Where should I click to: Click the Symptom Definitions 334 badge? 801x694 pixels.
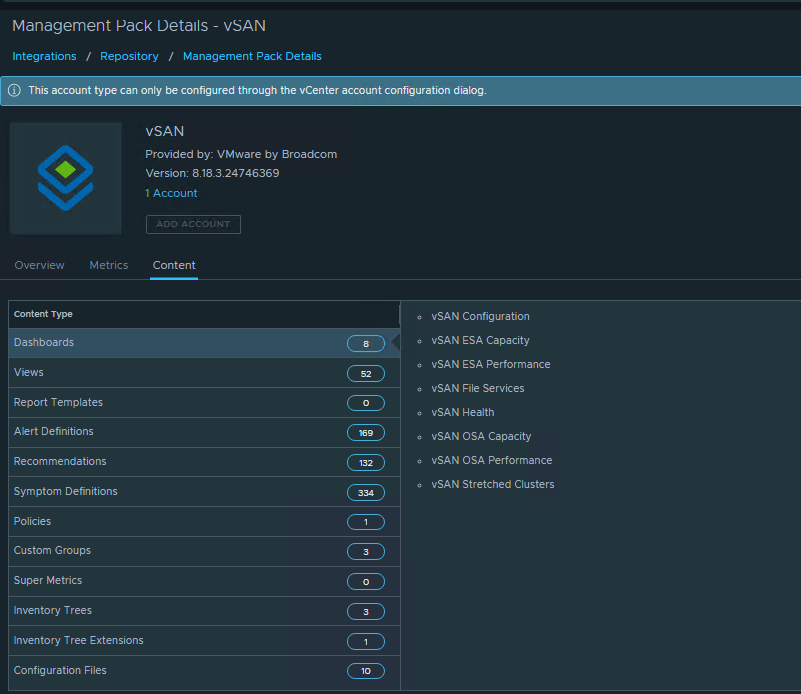pyautogui.click(x=365, y=493)
